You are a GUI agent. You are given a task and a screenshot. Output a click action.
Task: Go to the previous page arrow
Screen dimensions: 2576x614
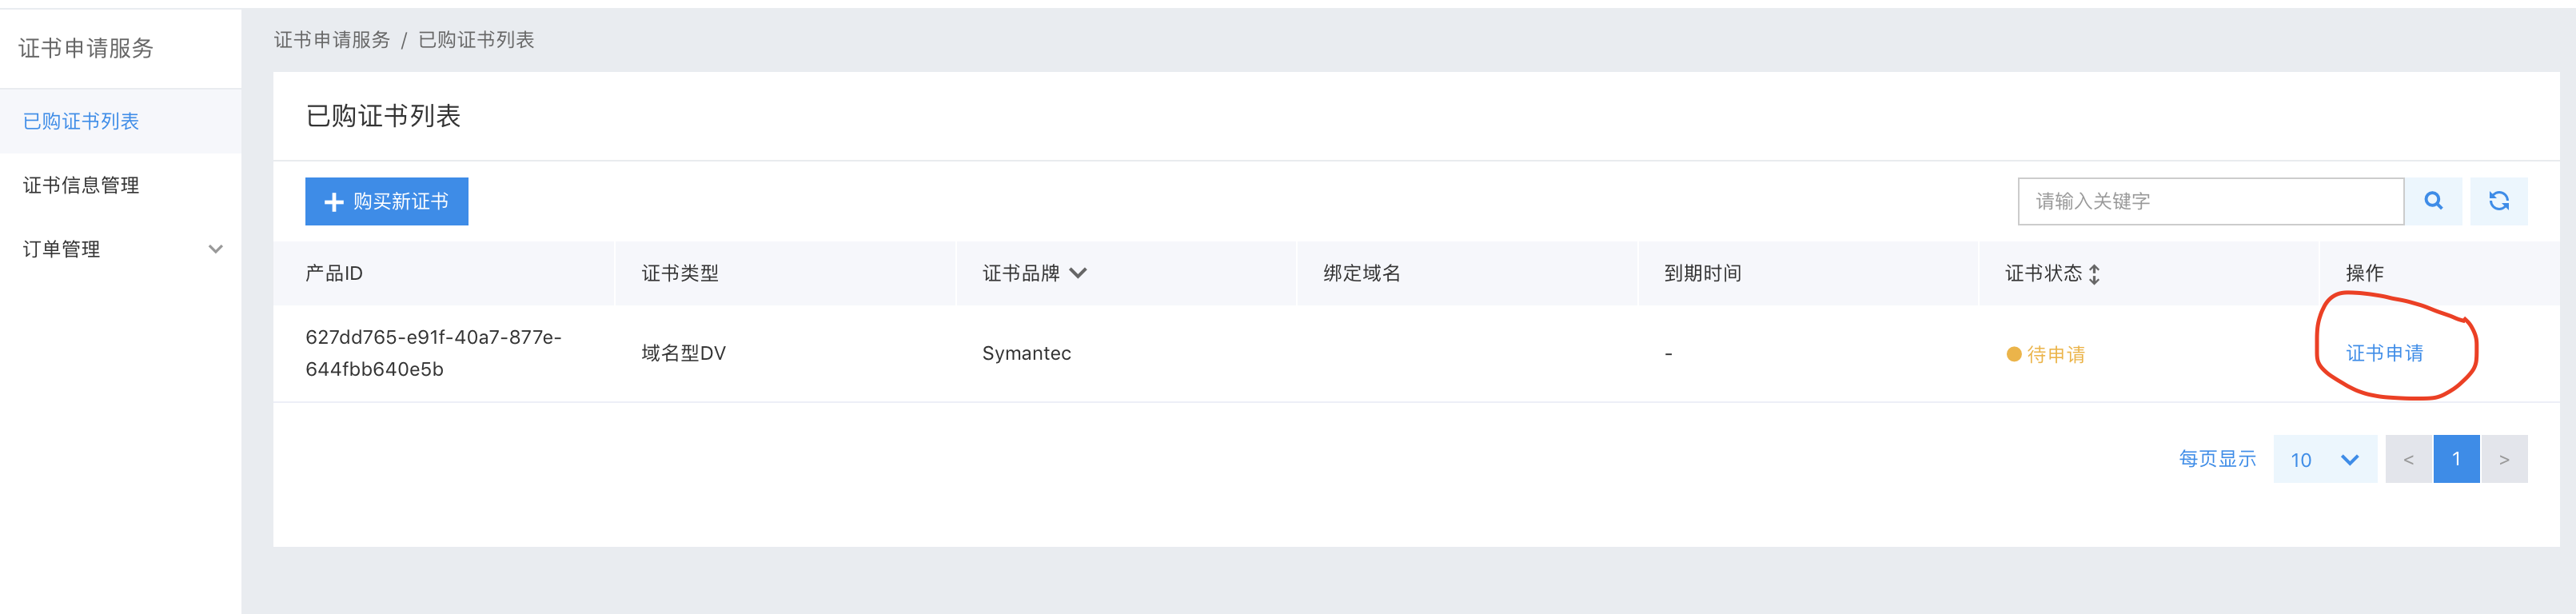[2408, 459]
